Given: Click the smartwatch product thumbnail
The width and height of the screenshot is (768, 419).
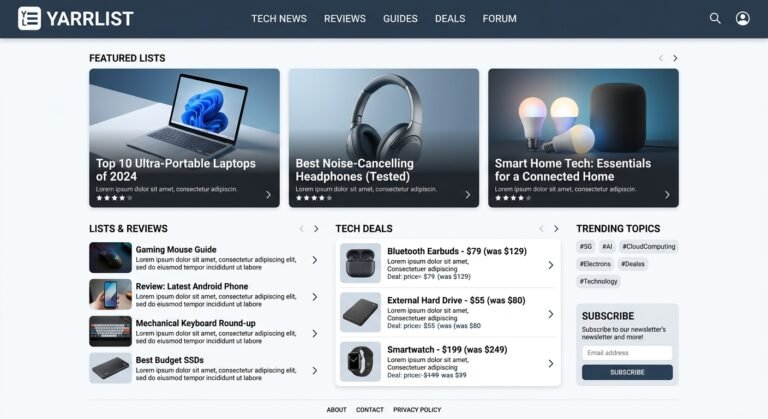Looking at the screenshot, I should 360,362.
